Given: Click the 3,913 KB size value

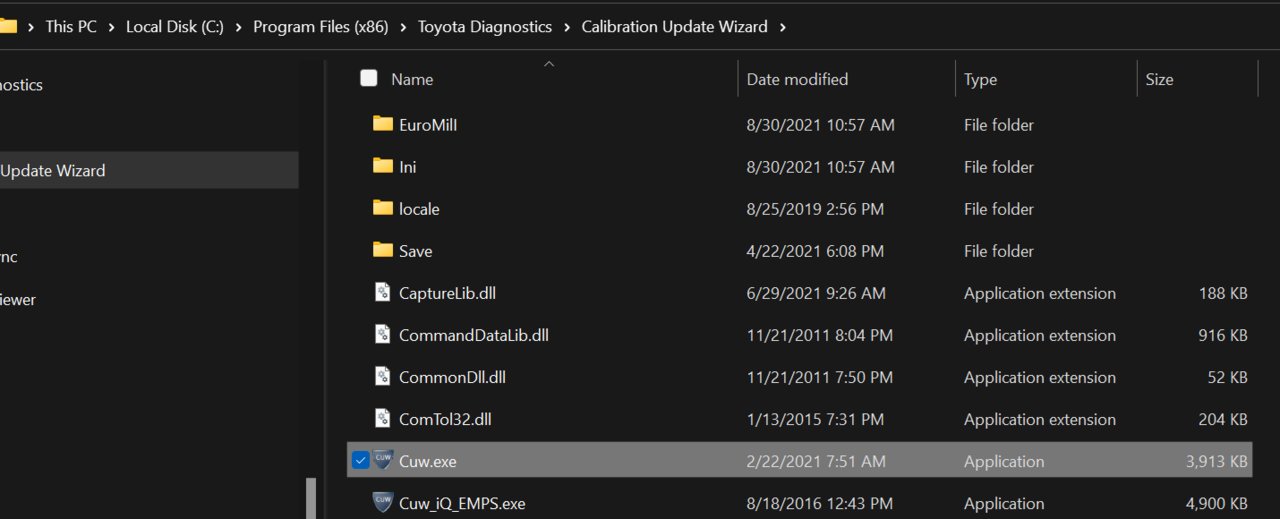Looking at the screenshot, I should (x=1216, y=461).
